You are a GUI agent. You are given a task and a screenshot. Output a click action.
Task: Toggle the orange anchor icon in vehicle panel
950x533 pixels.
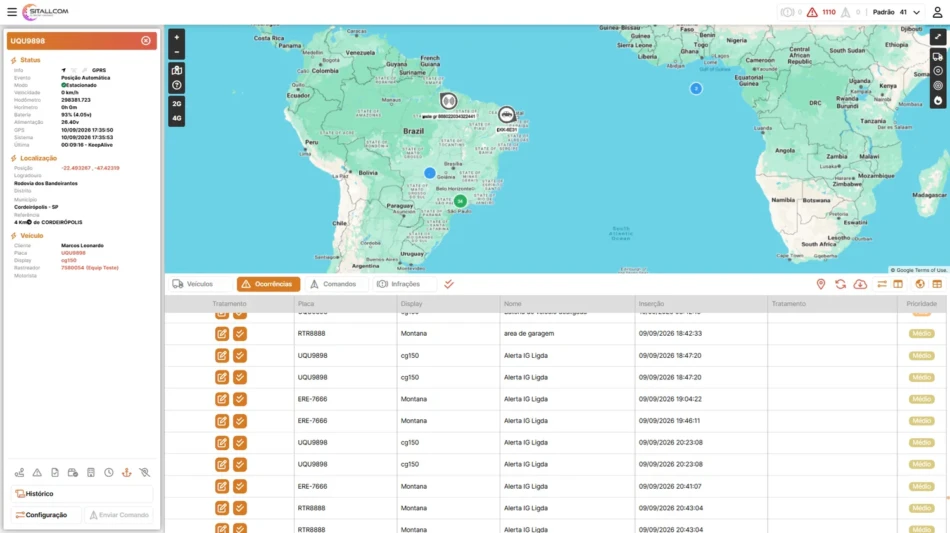127,472
